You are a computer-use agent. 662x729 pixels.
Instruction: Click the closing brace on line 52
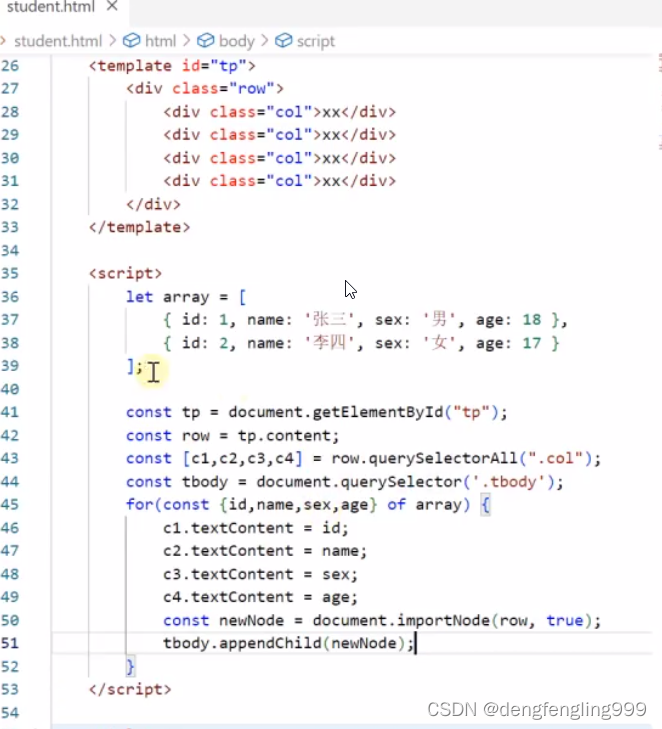(131, 666)
